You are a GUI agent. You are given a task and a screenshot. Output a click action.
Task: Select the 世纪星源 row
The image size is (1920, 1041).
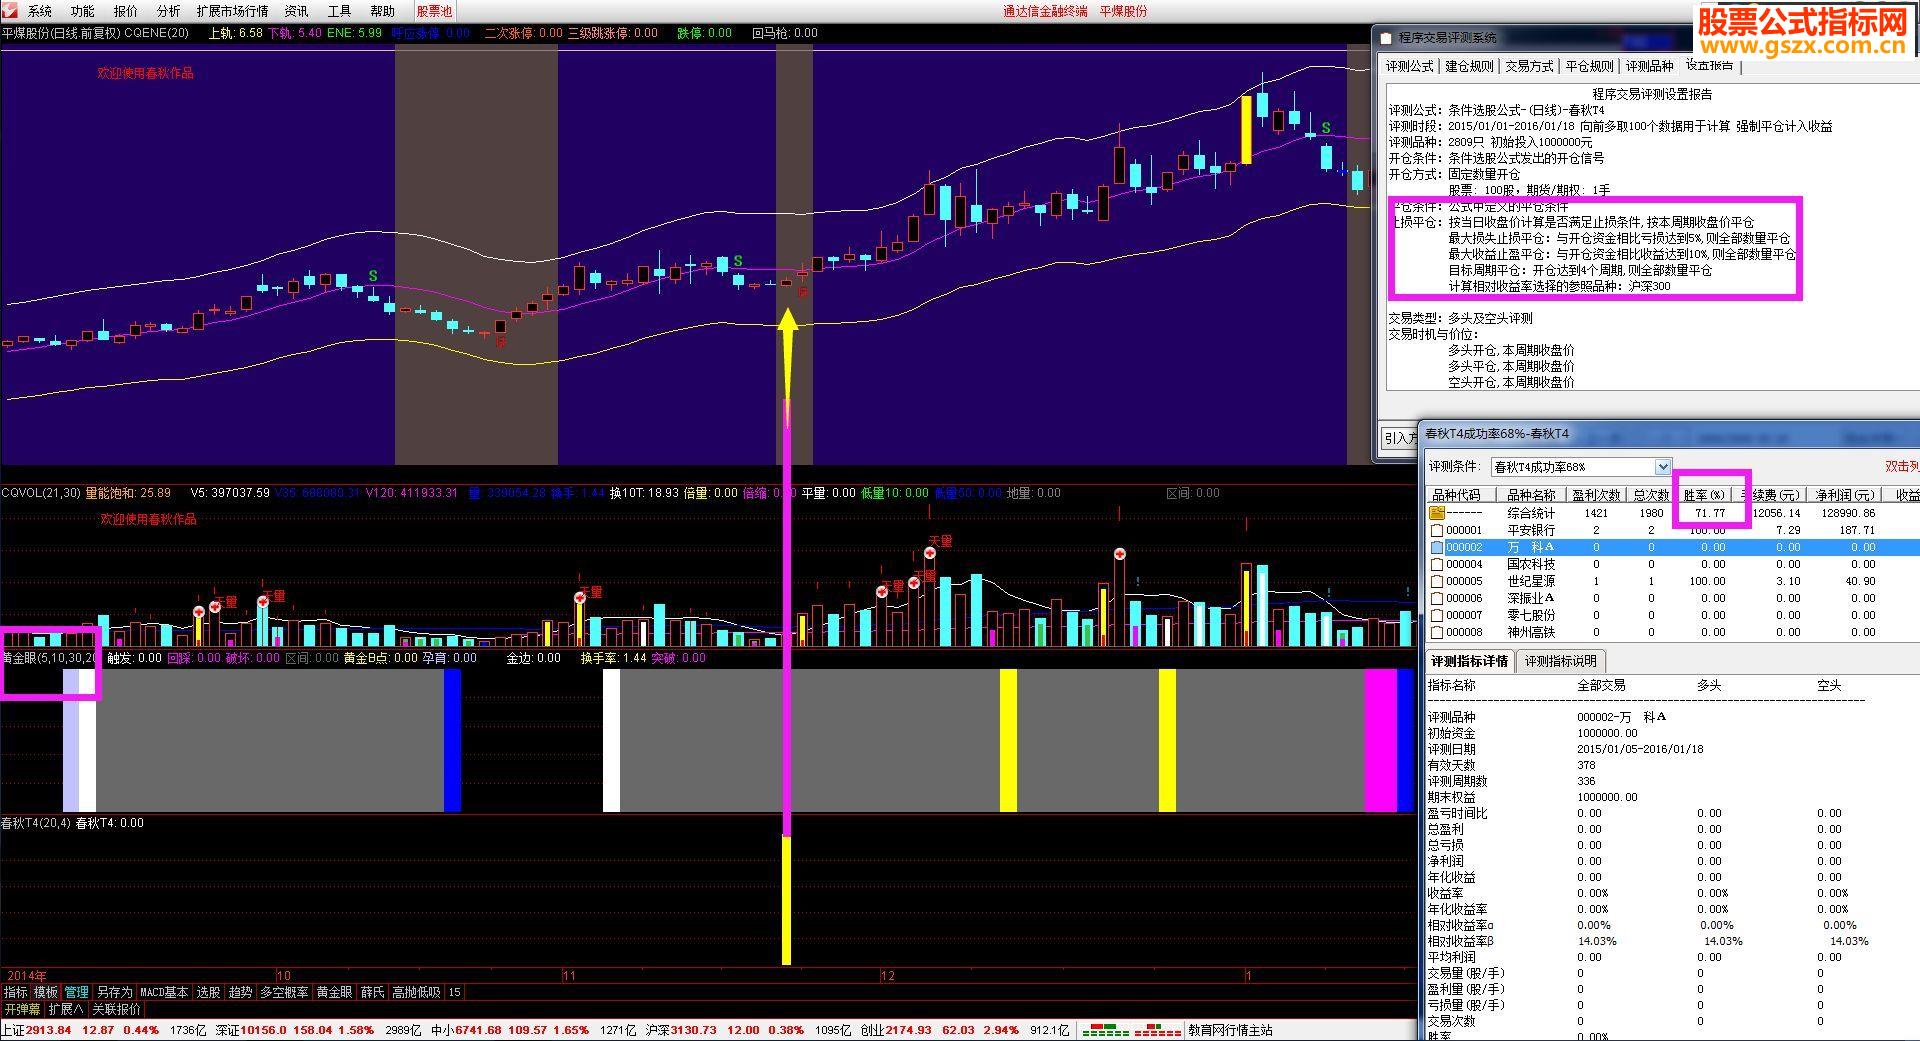pos(1672,581)
